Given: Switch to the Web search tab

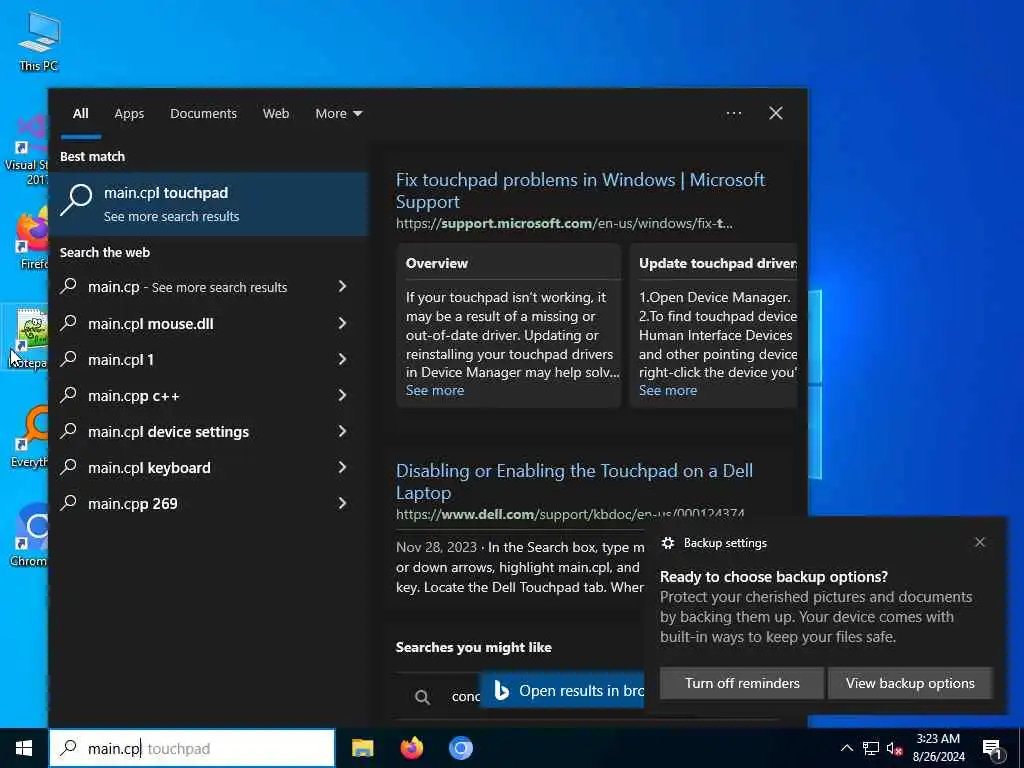Looking at the screenshot, I should point(276,113).
